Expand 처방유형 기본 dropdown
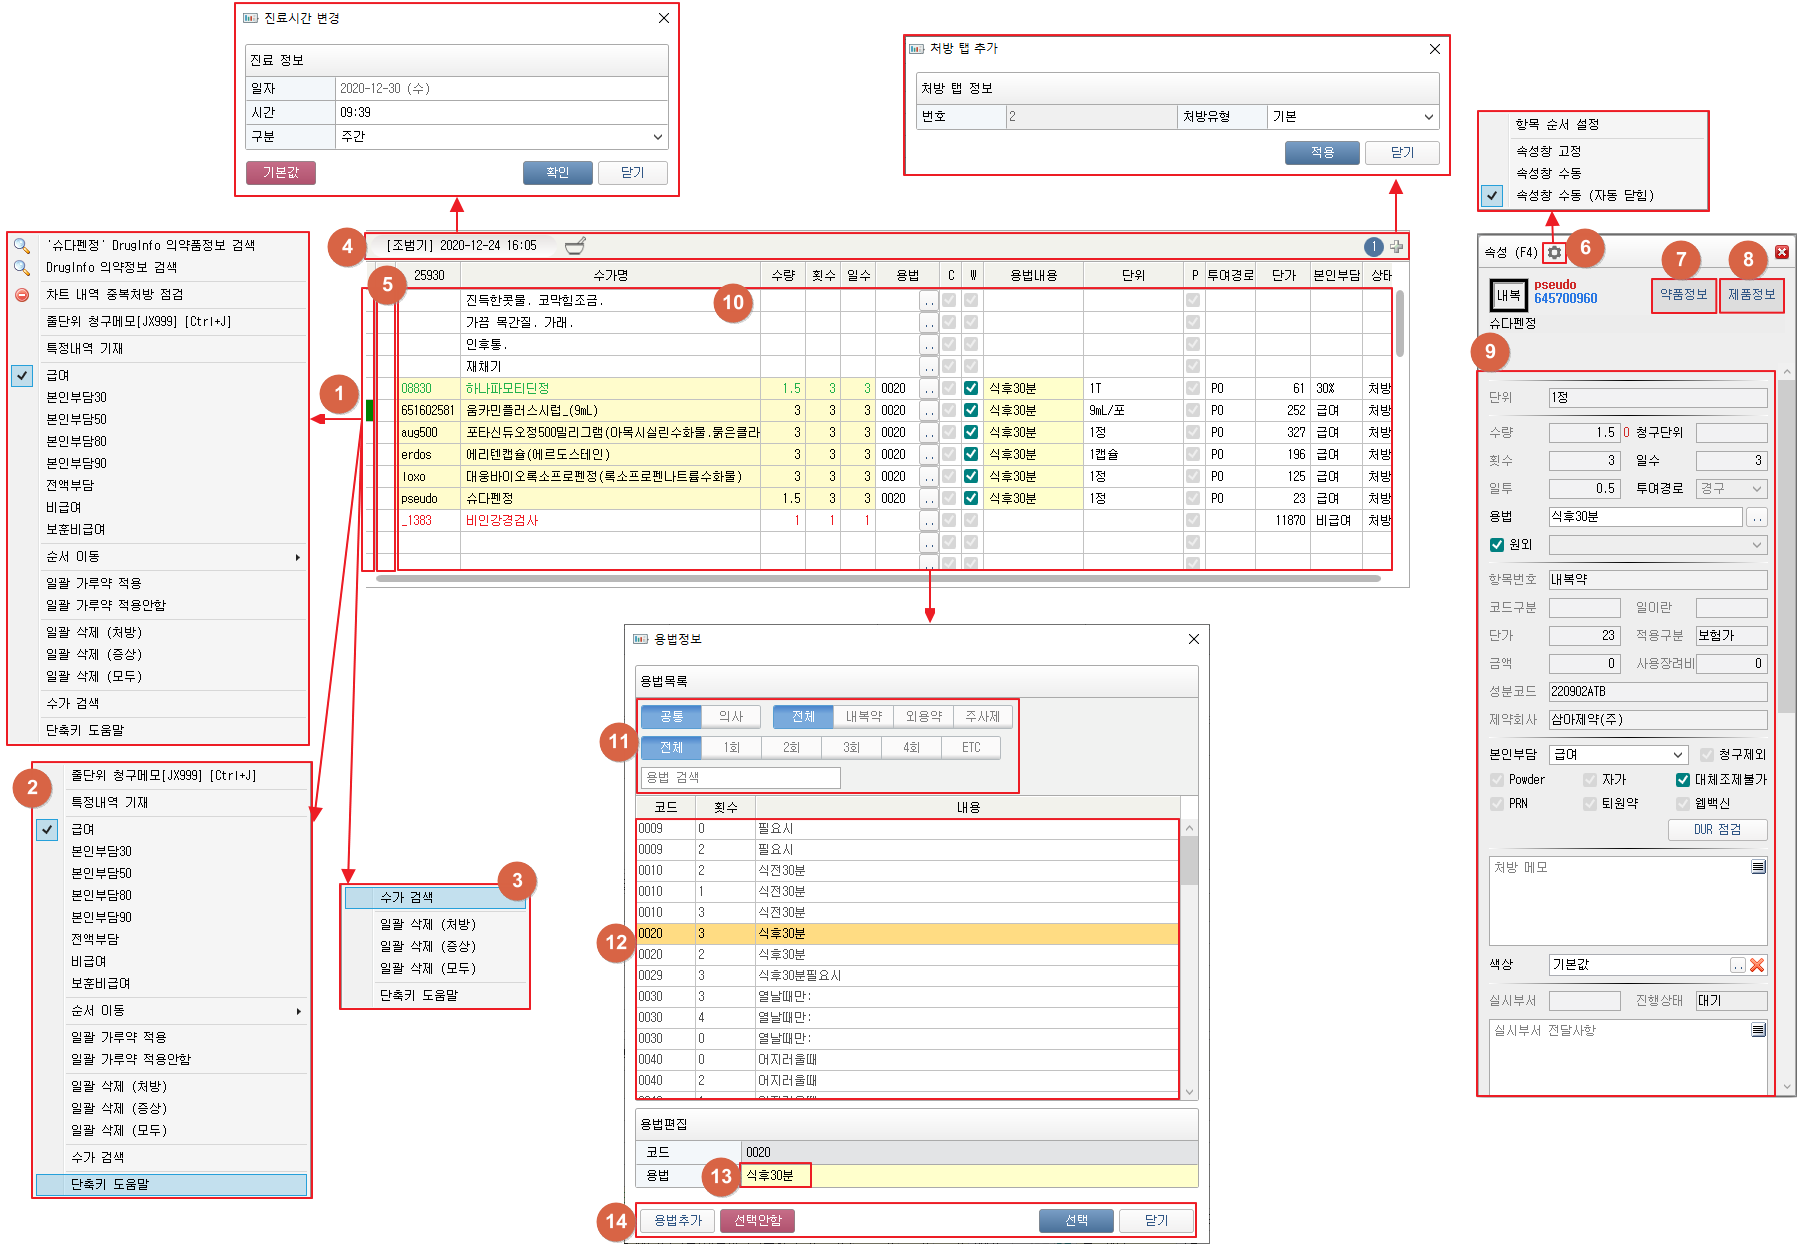This screenshot has height=1251, width=1806. click(x=1428, y=117)
